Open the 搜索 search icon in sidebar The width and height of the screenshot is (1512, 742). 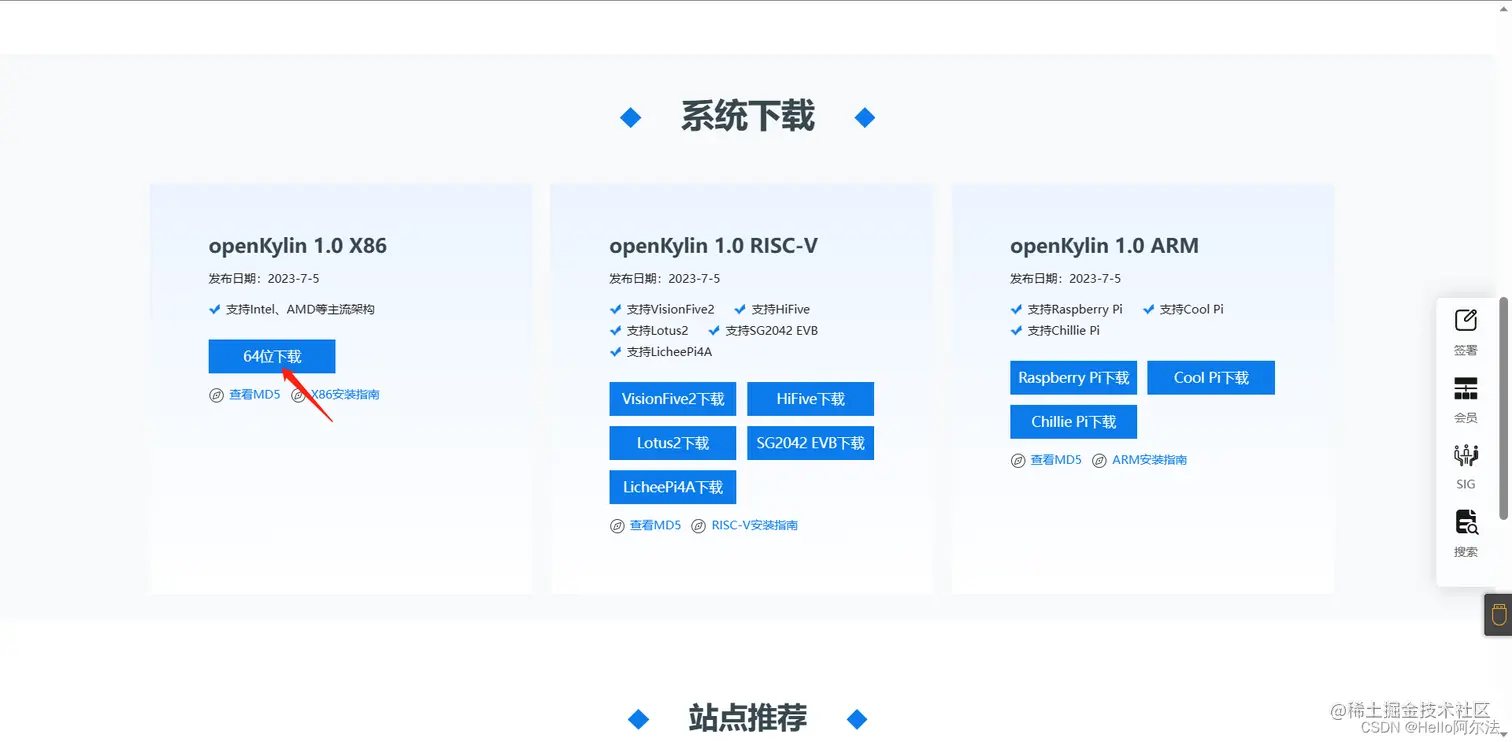pyautogui.click(x=1465, y=531)
